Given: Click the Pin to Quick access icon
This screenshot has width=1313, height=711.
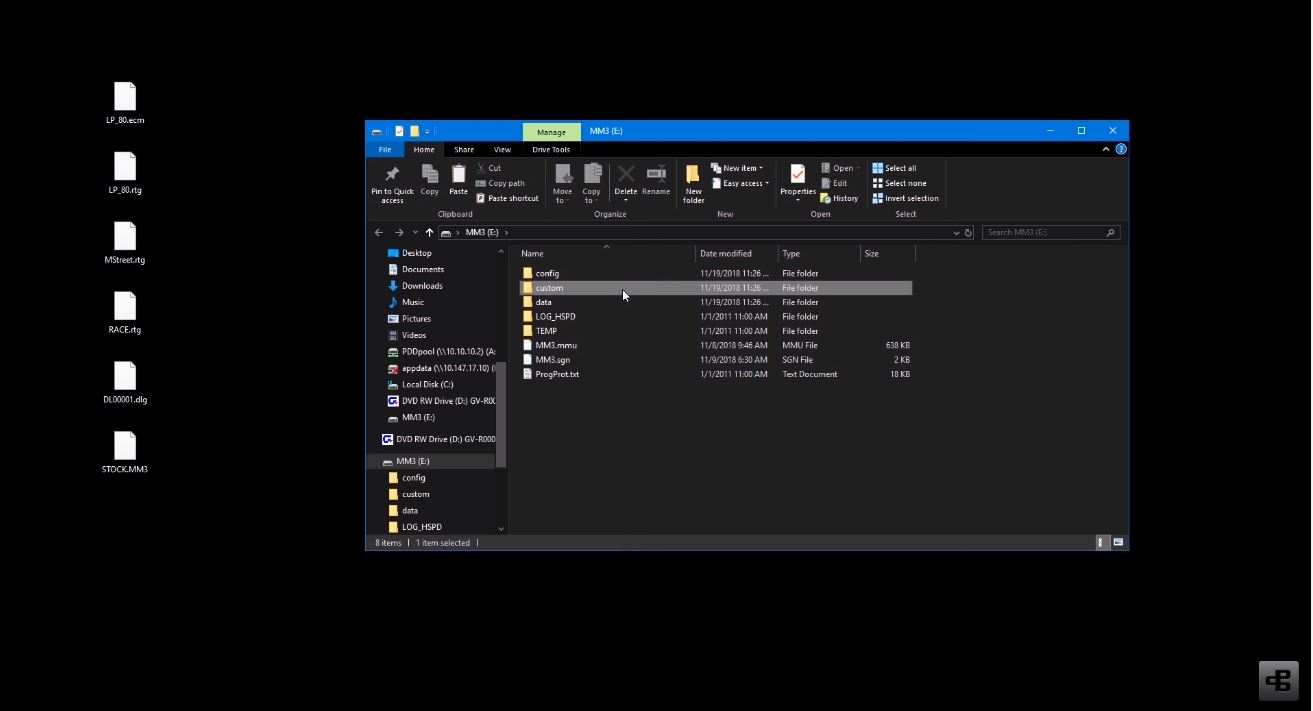Looking at the screenshot, I should tap(392, 175).
